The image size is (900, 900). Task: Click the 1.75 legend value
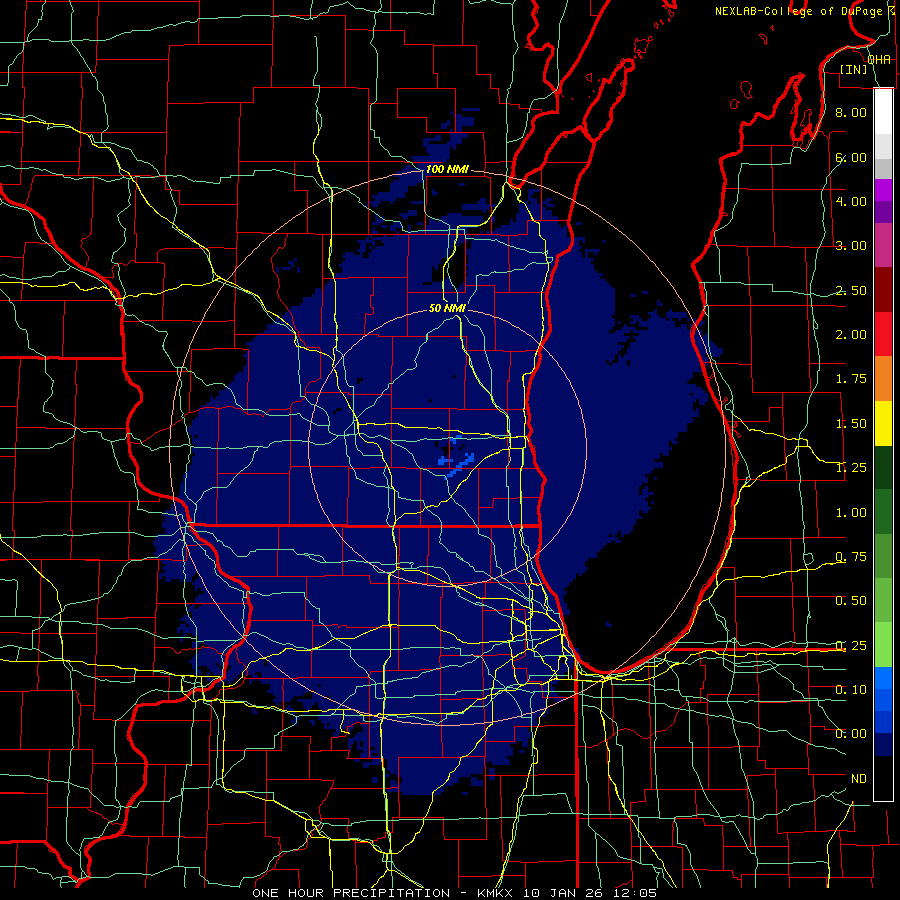(851, 379)
